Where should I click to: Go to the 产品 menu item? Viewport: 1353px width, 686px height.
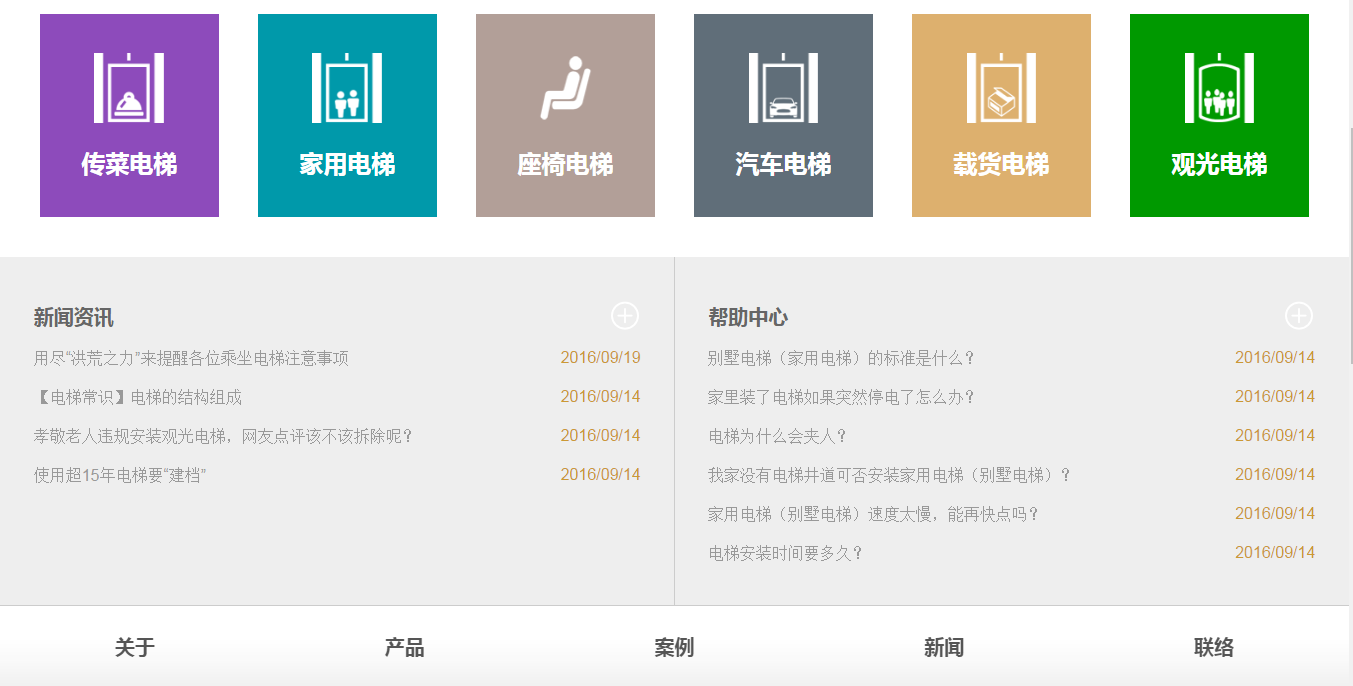point(404,648)
